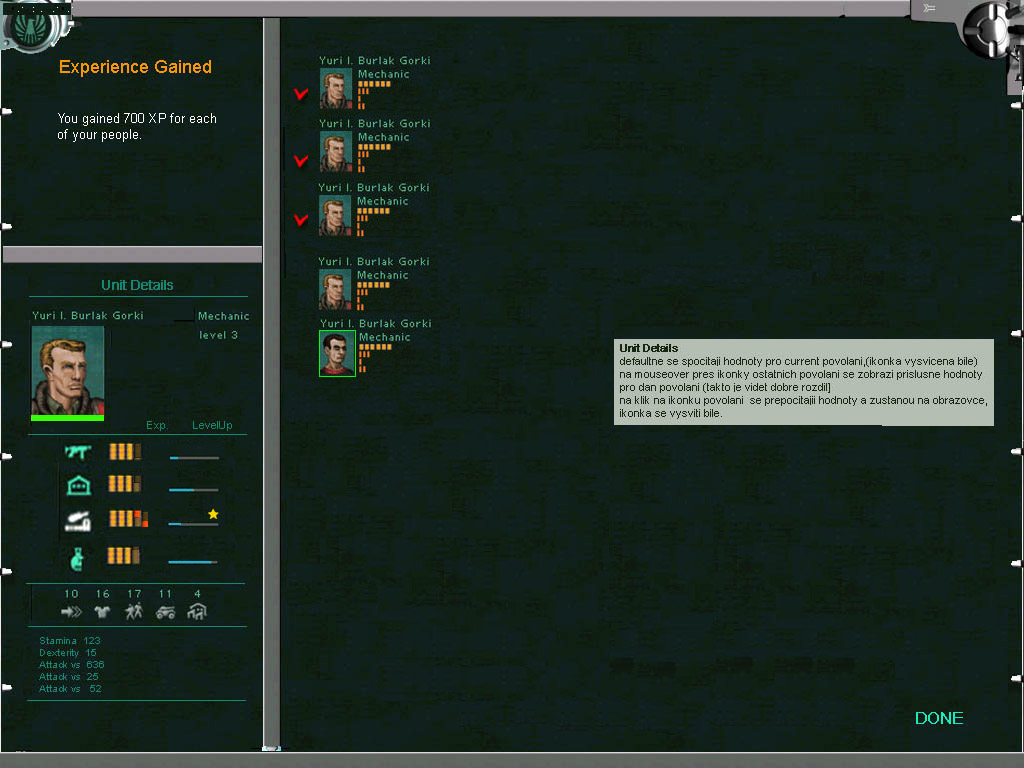
Task: Select the dark-haired Mechanic portrait with green border
Action: (x=337, y=353)
